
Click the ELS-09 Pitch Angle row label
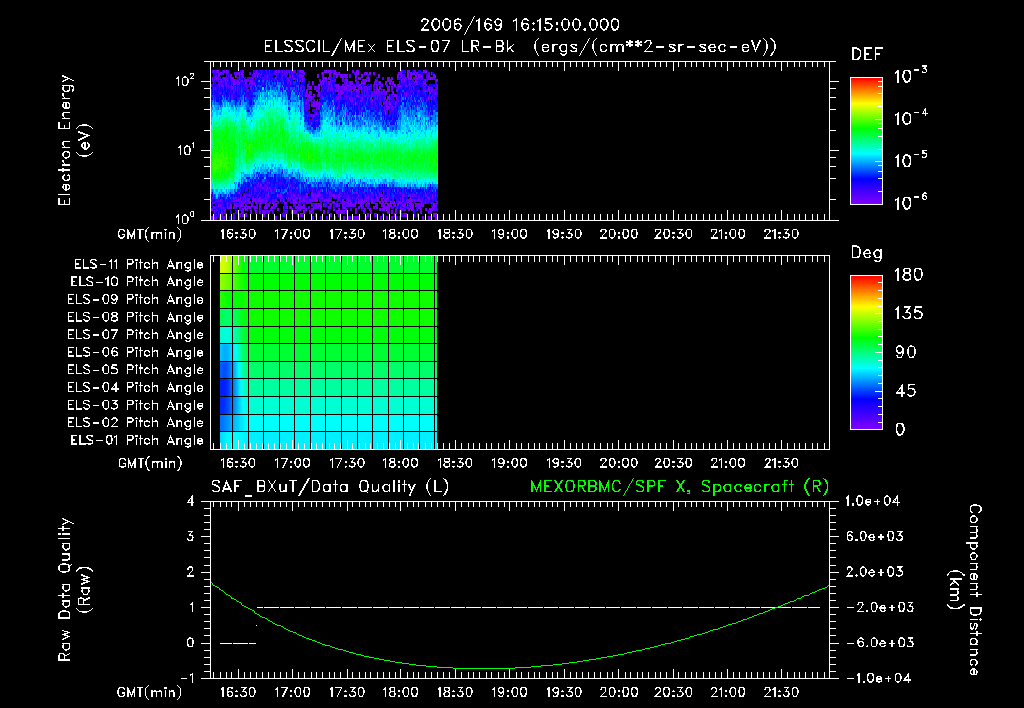pos(136,300)
